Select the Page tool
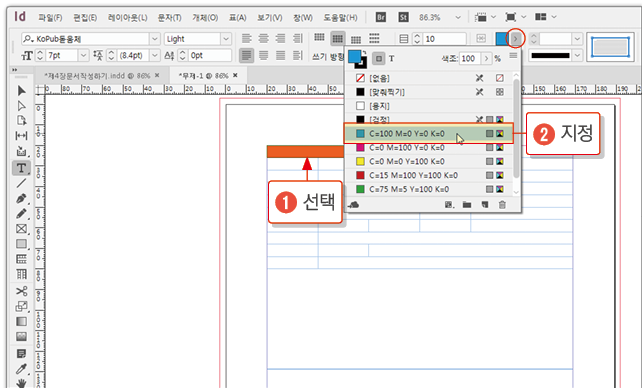642x388 pixels. [21, 121]
